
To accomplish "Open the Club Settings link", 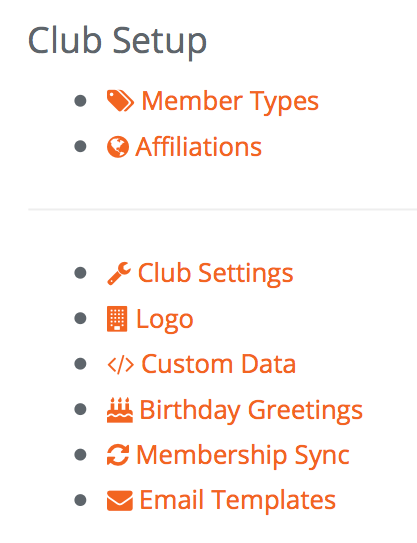I will [x=215, y=274].
